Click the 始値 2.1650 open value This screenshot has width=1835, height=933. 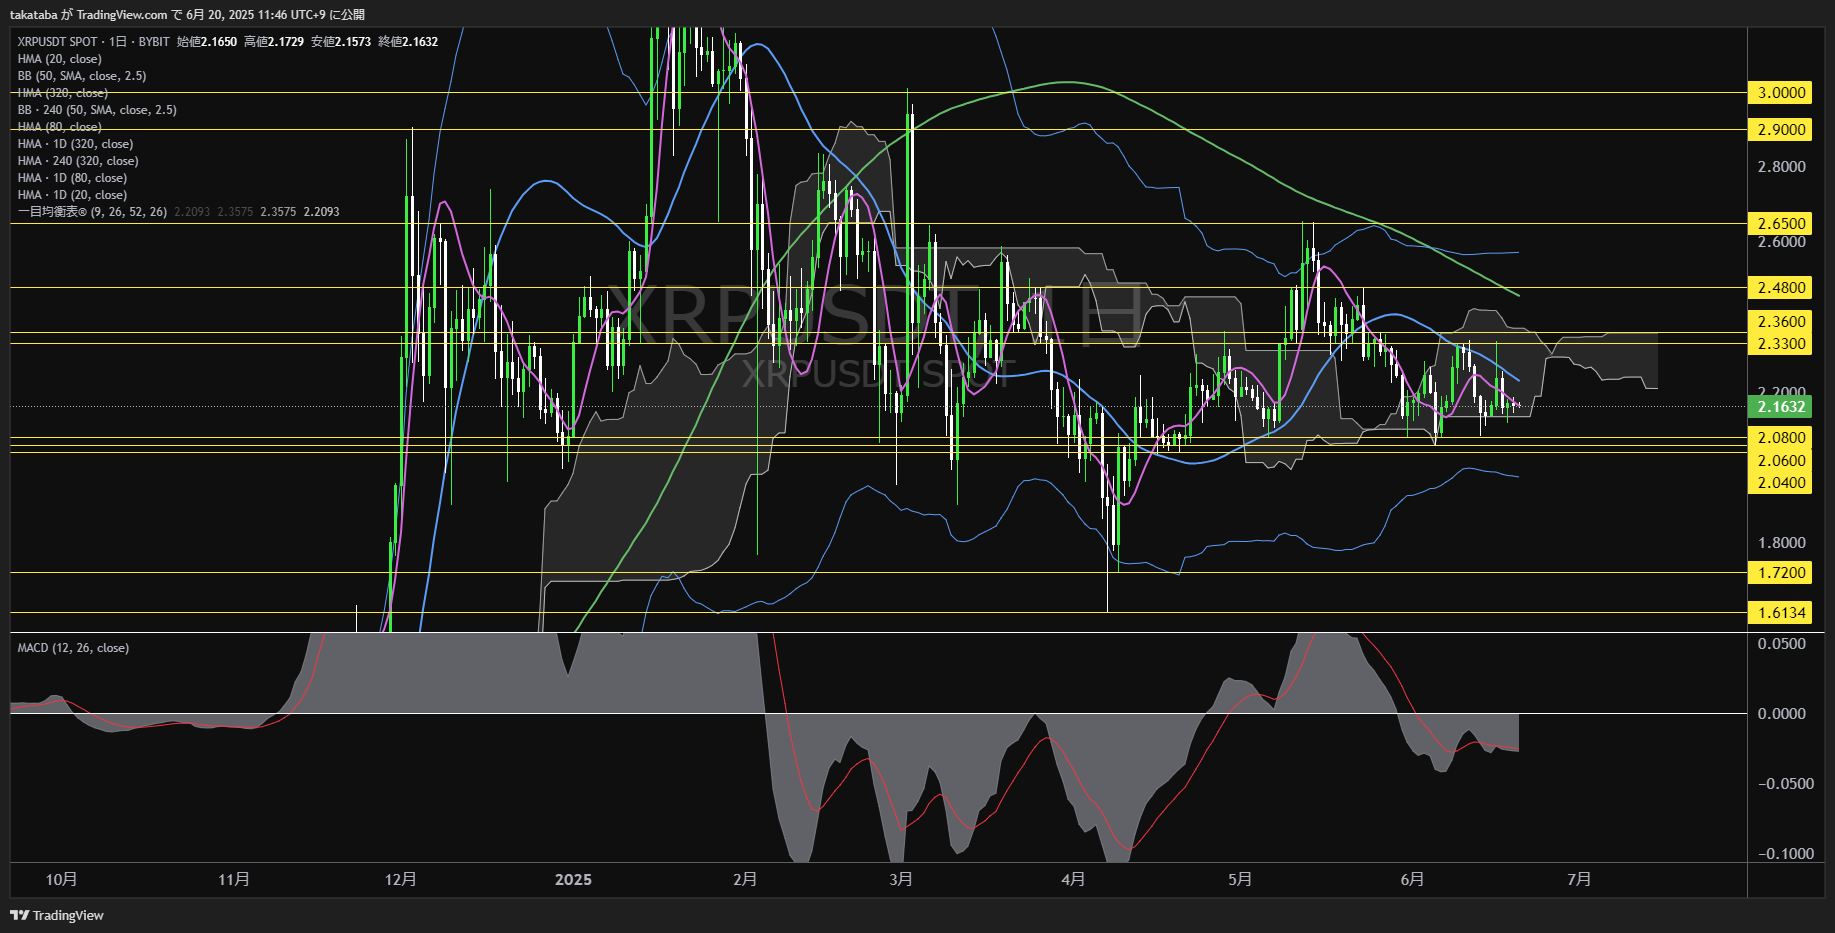(207, 42)
